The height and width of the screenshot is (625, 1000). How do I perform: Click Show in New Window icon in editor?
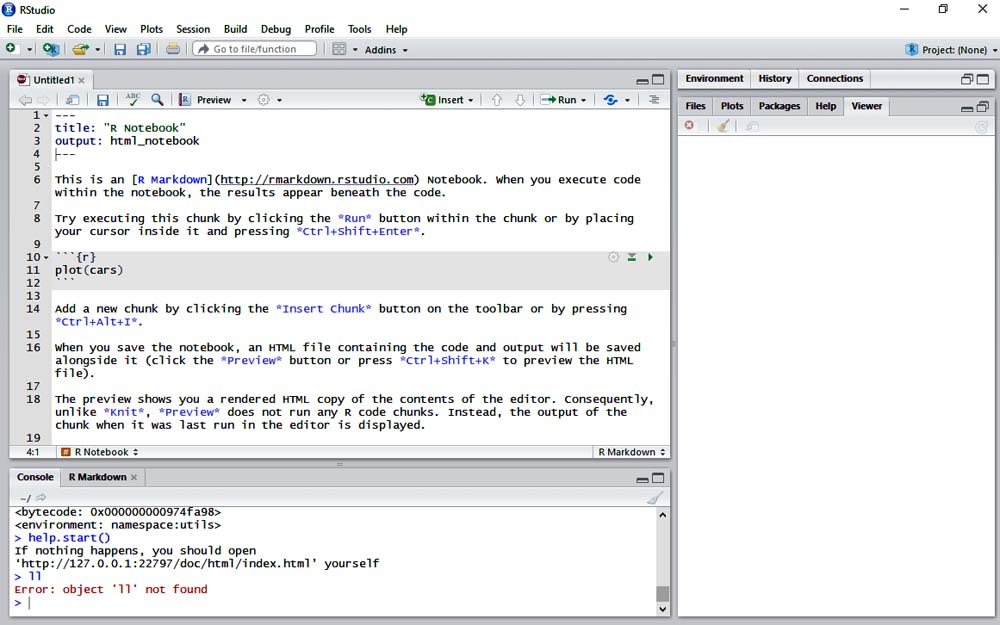73,100
